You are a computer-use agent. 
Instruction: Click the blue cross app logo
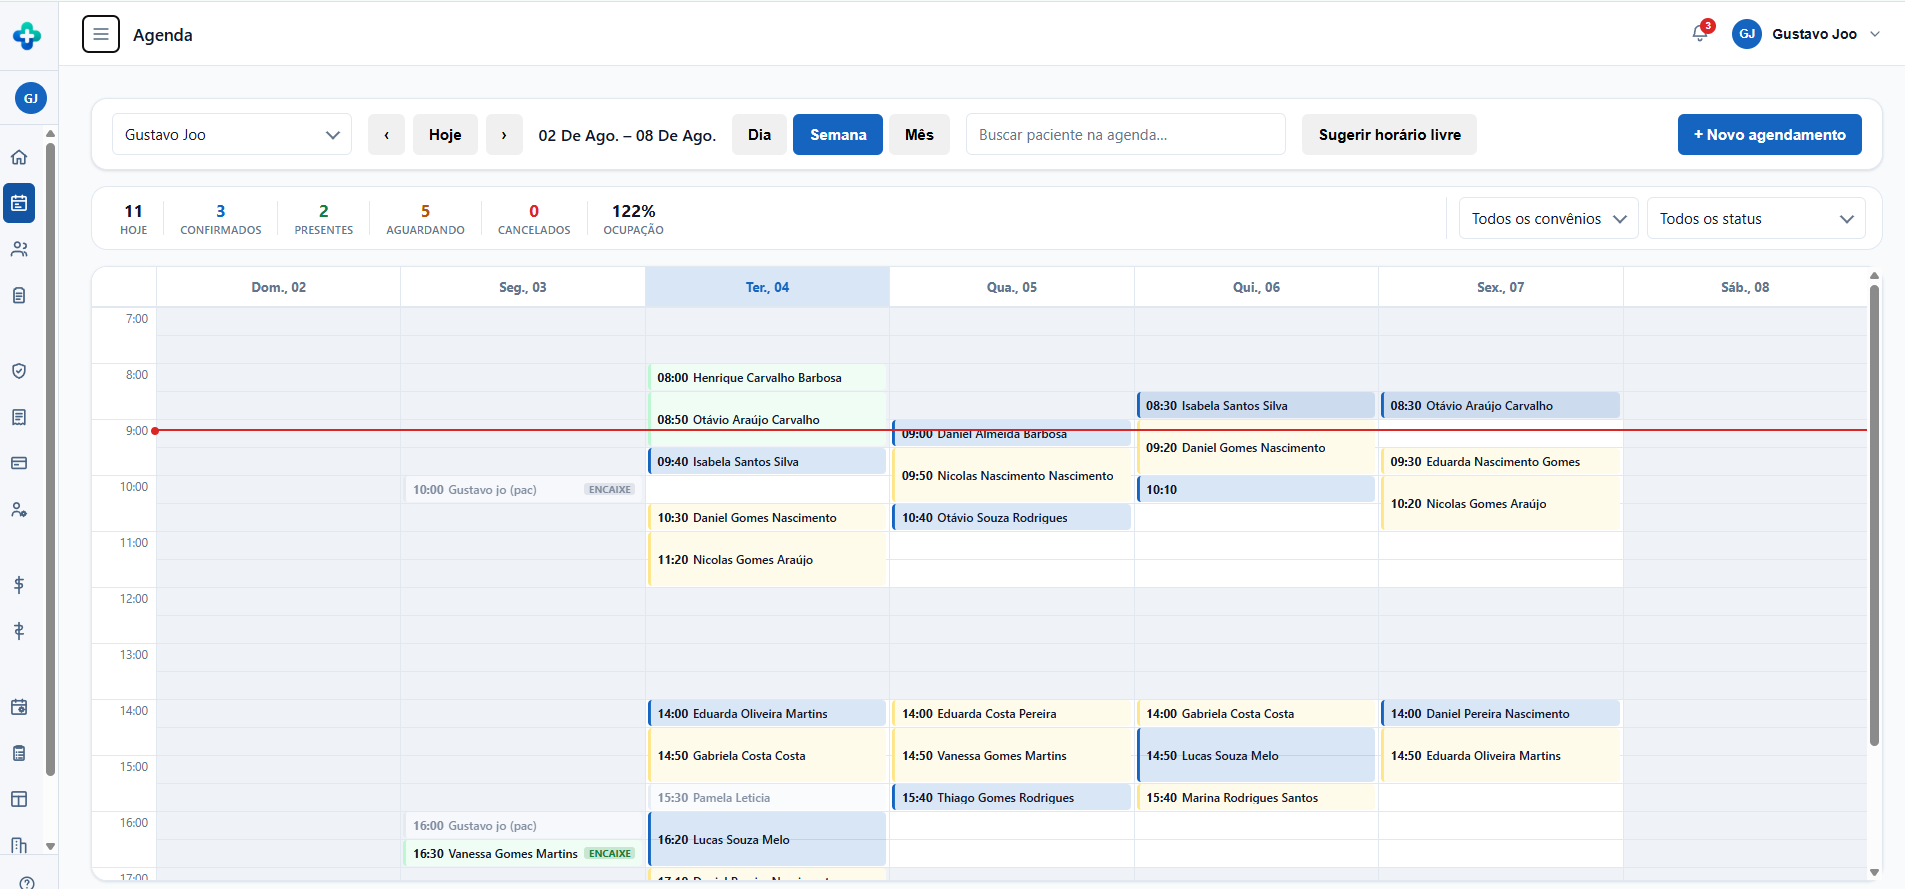click(x=27, y=36)
